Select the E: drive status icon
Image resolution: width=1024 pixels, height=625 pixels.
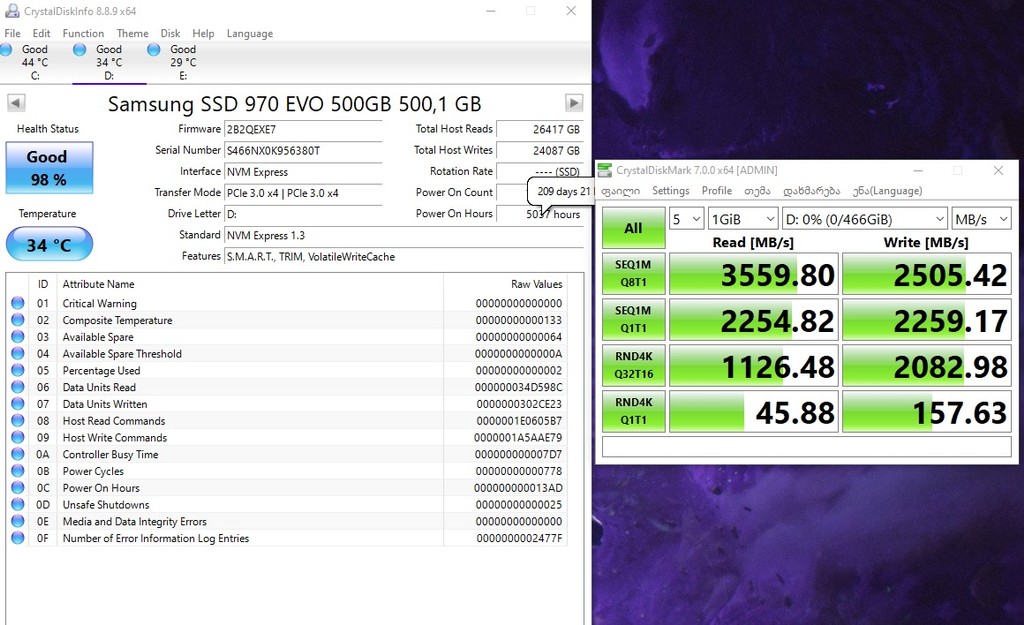click(154, 50)
